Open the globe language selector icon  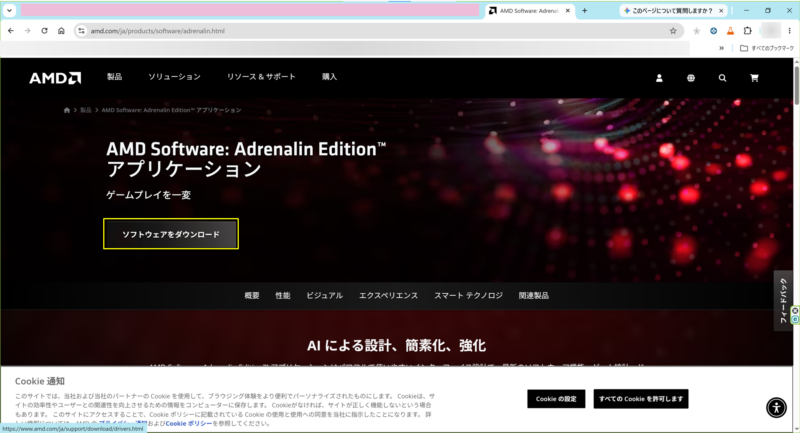click(691, 78)
